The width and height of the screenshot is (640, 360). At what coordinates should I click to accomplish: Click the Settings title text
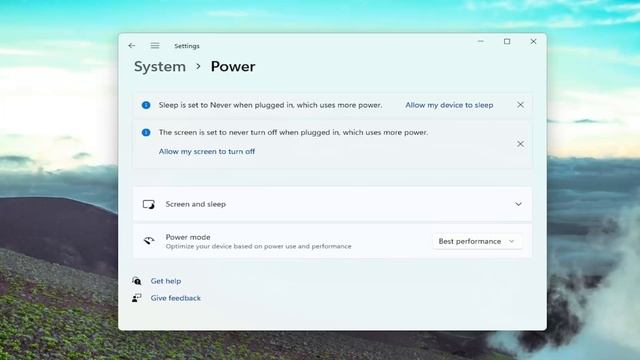(x=187, y=46)
